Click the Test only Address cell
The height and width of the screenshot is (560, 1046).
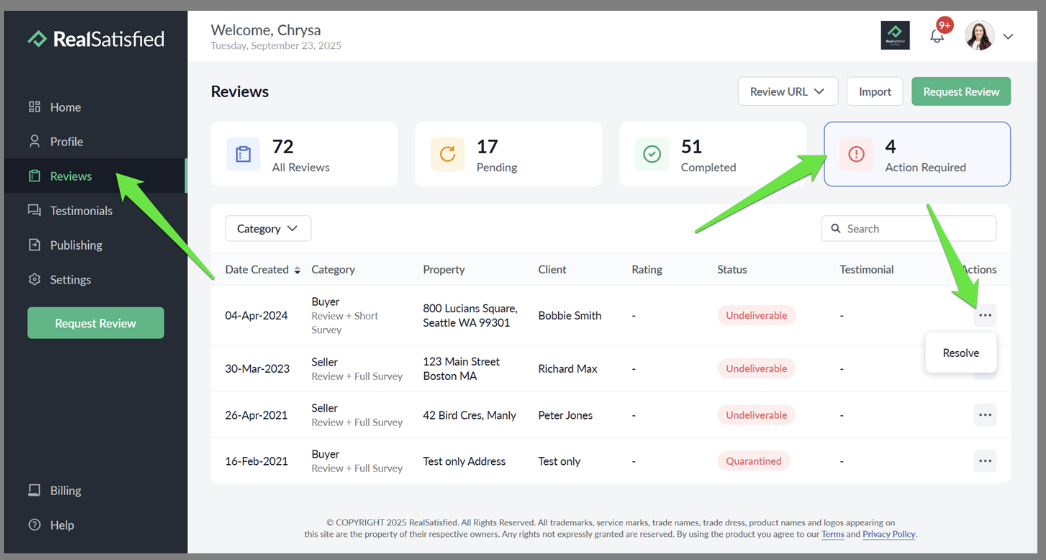tap(464, 461)
